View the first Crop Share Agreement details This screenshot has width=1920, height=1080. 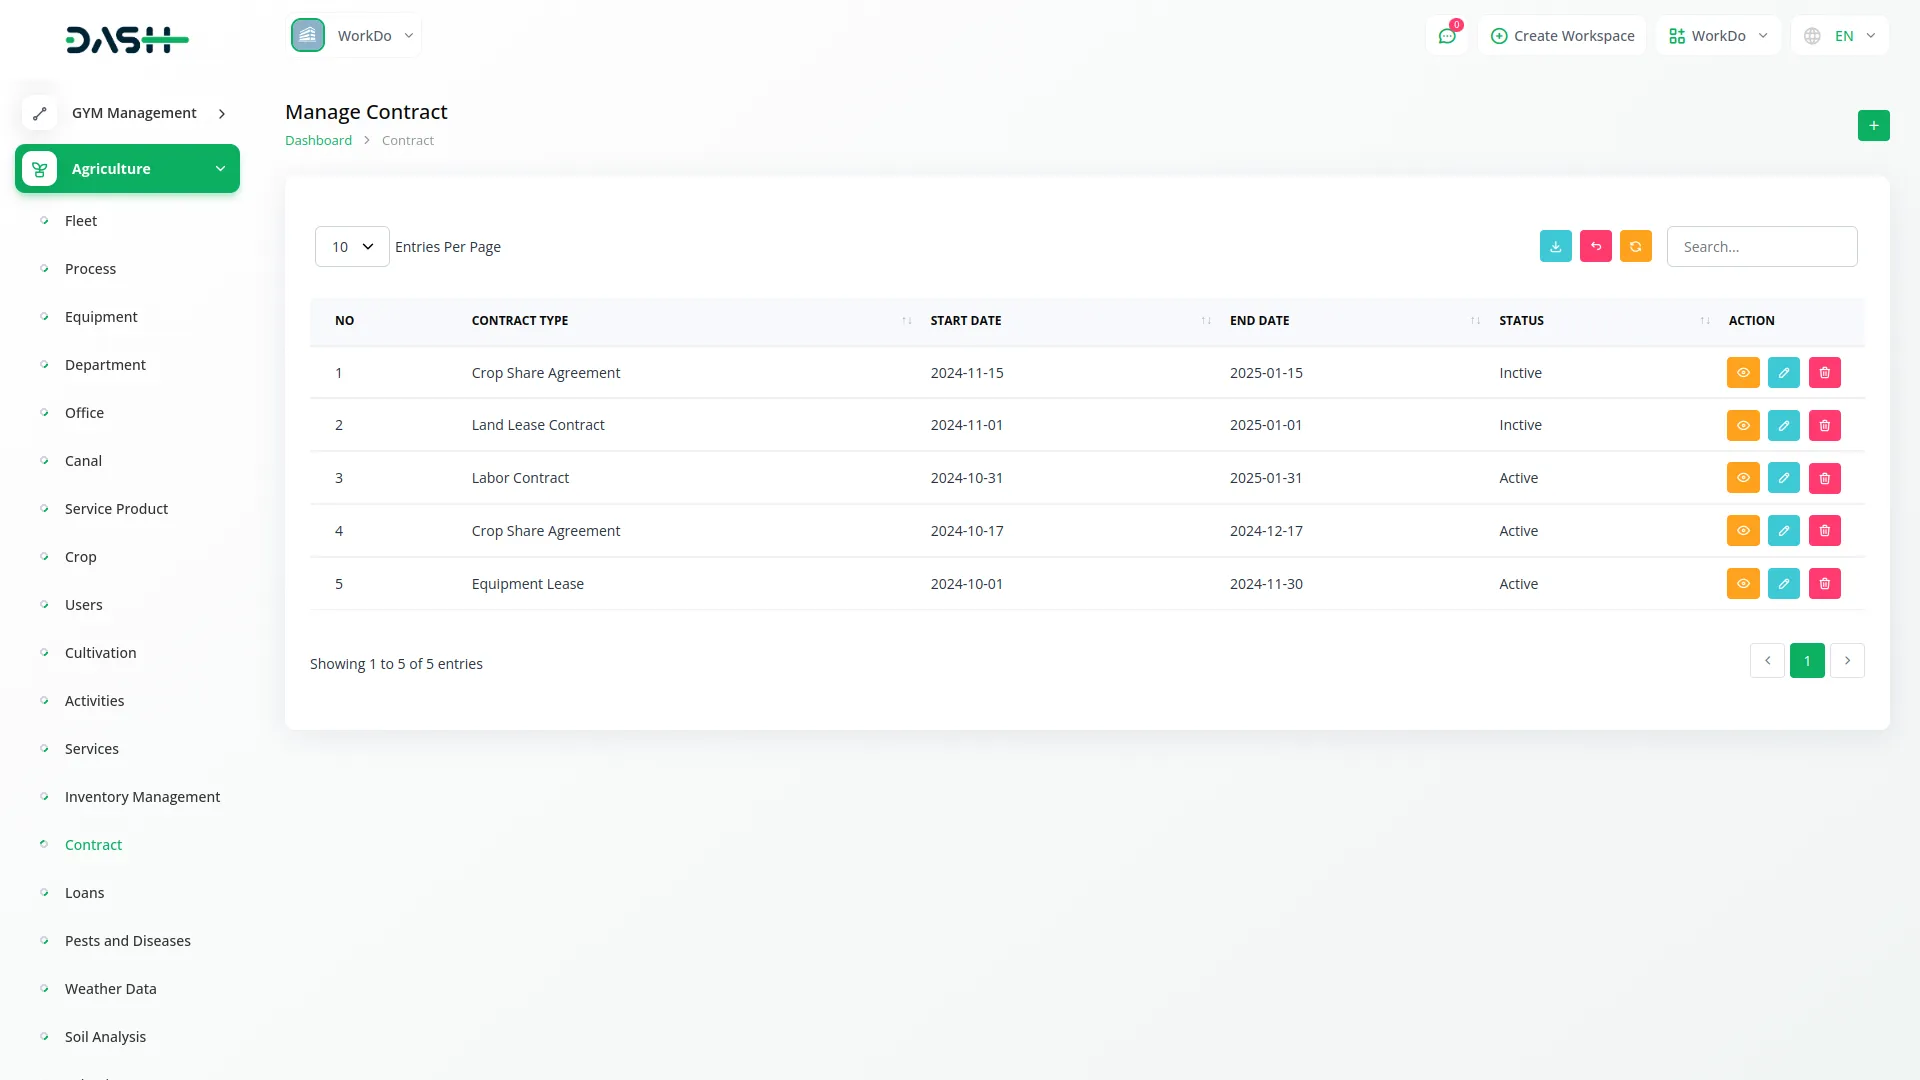(x=1742, y=373)
